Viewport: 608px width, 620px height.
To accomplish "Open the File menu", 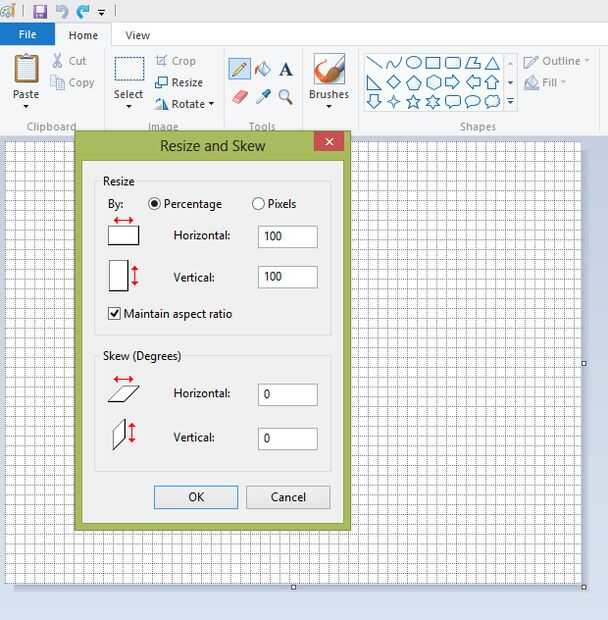I will click(x=27, y=34).
